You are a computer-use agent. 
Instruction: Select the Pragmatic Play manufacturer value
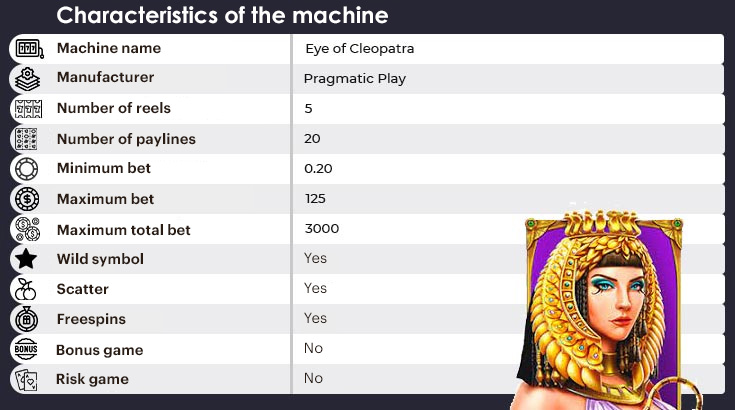point(355,79)
